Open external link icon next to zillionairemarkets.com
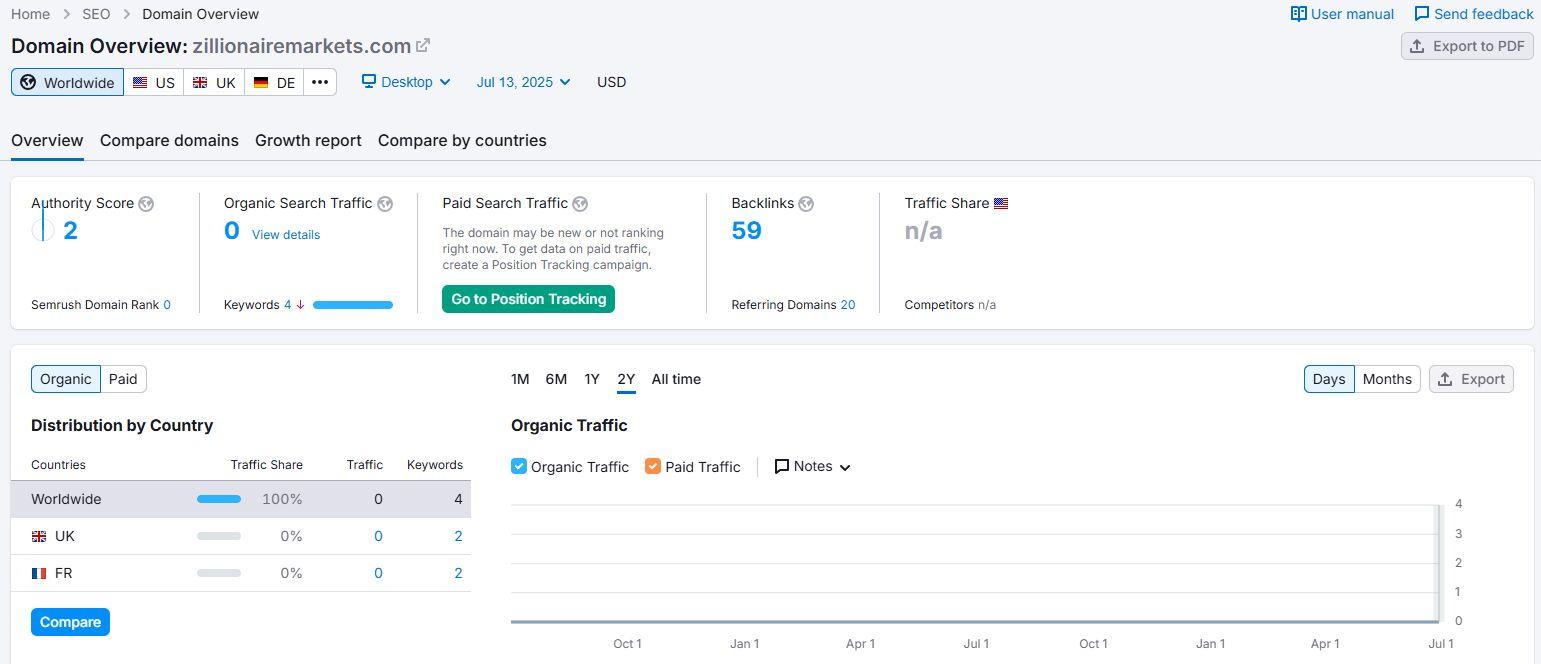Image resolution: width=1541 pixels, height=664 pixels. pyautogui.click(x=423, y=45)
